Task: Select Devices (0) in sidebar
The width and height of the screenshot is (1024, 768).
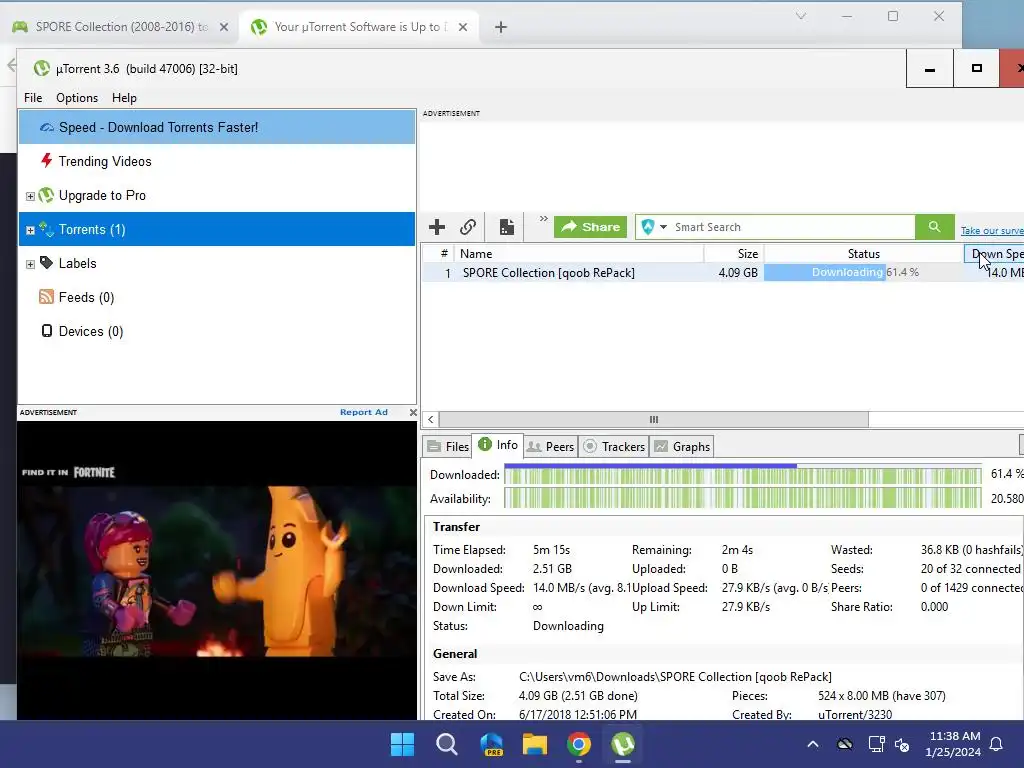Action: [x=217, y=331]
